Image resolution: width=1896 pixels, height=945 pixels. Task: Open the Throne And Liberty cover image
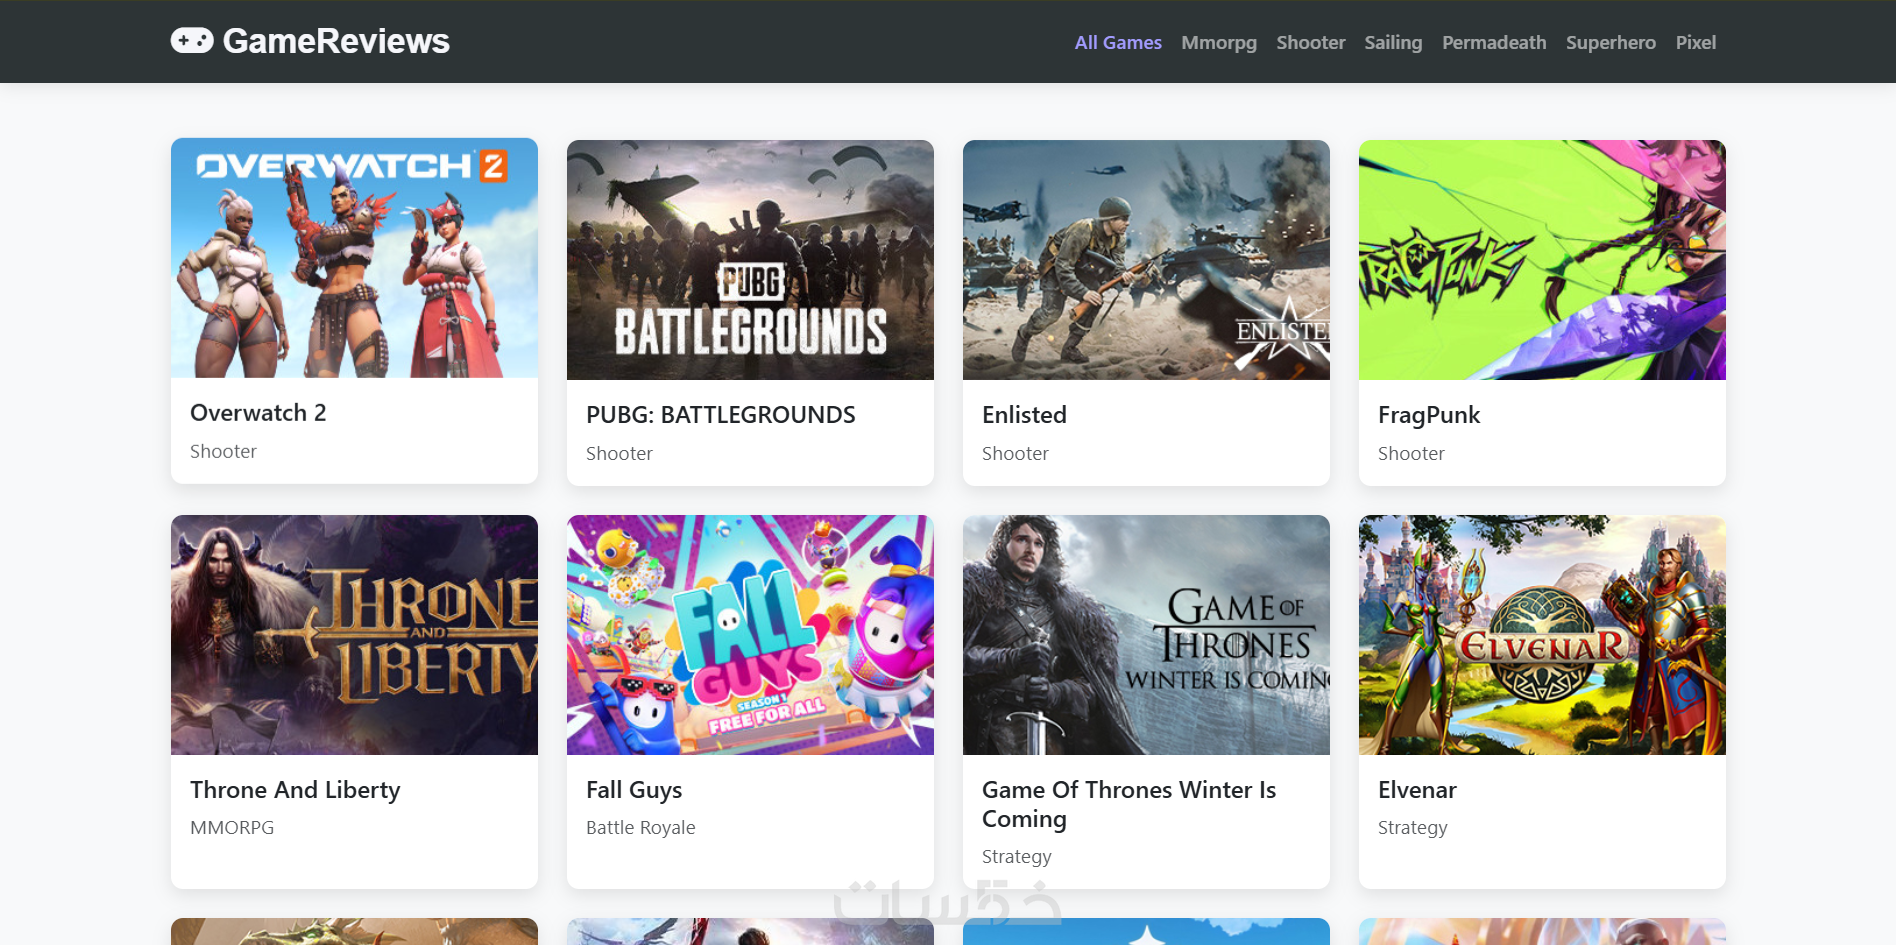coord(354,635)
